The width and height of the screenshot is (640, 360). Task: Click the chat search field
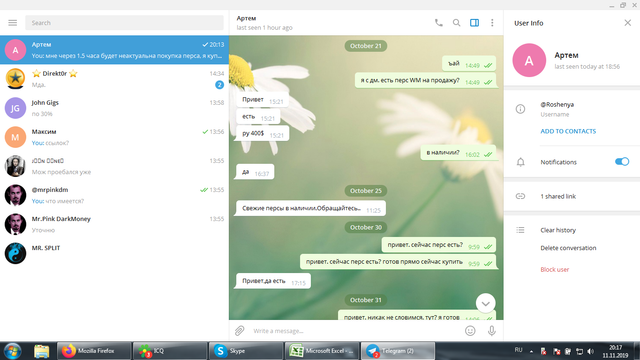(124, 23)
